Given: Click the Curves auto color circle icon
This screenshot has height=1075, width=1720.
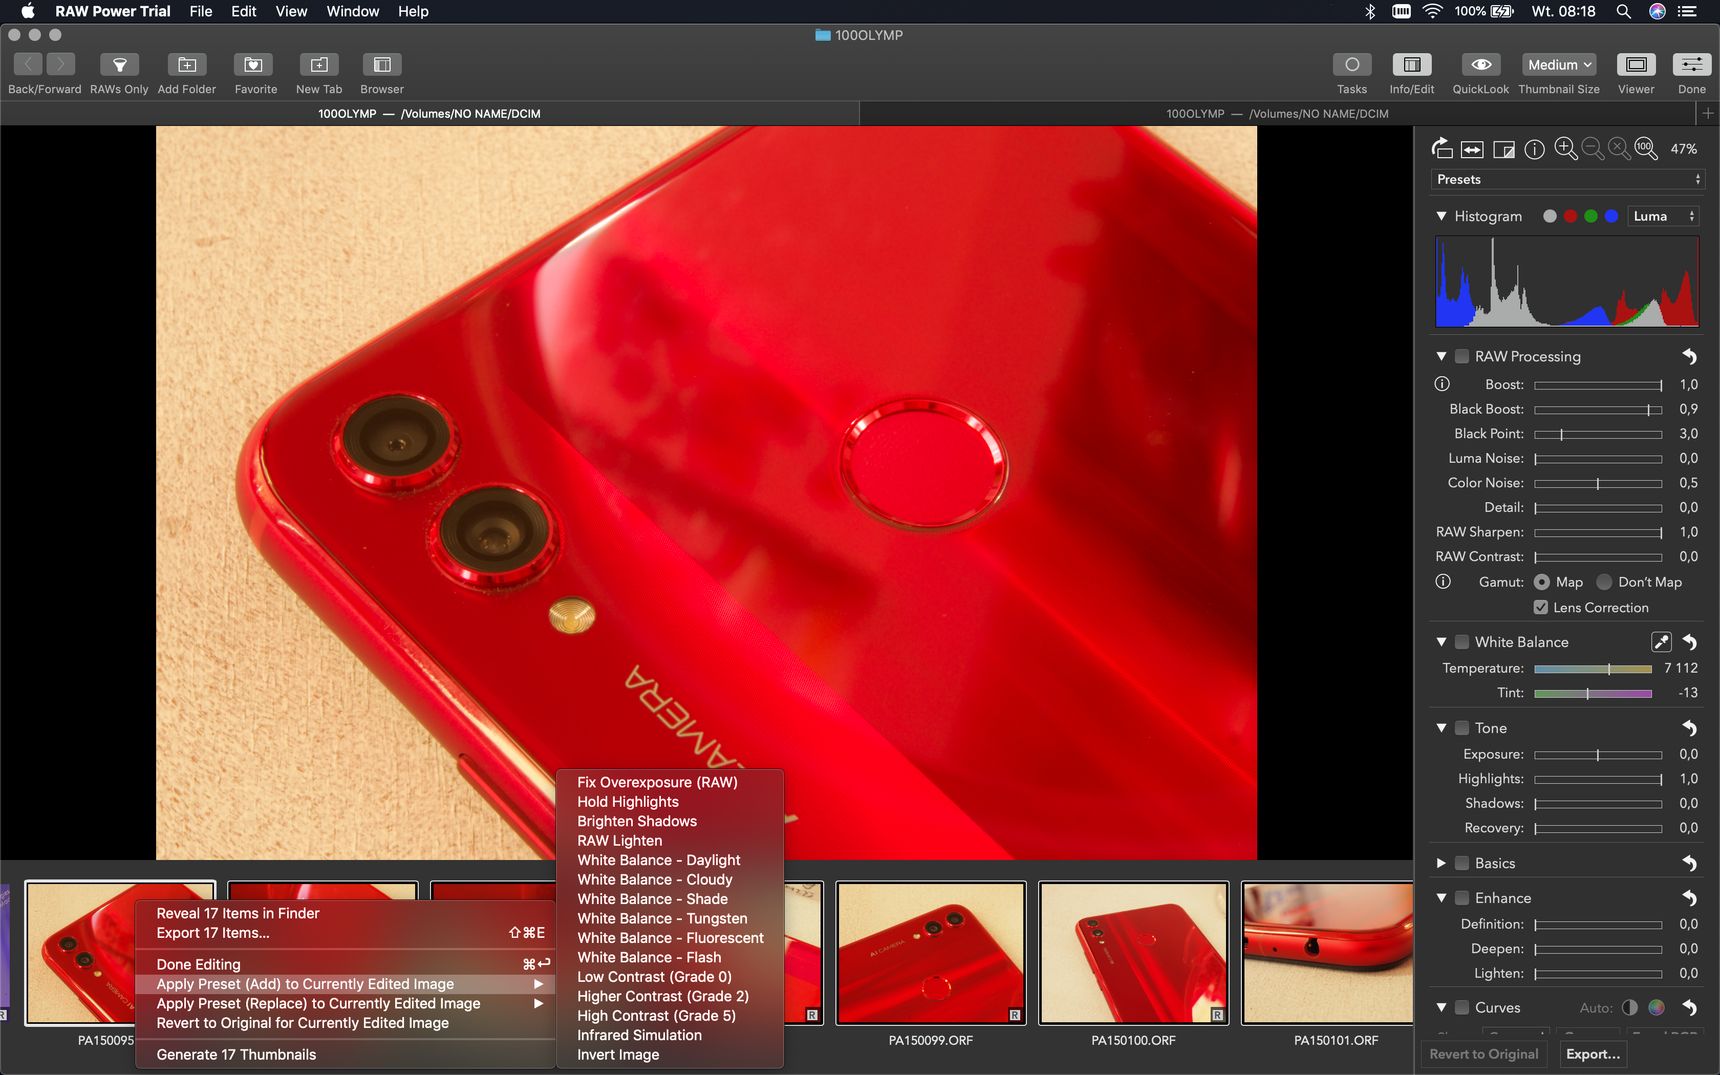Looking at the screenshot, I should pyautogui.click(x=1657, y=1008).
